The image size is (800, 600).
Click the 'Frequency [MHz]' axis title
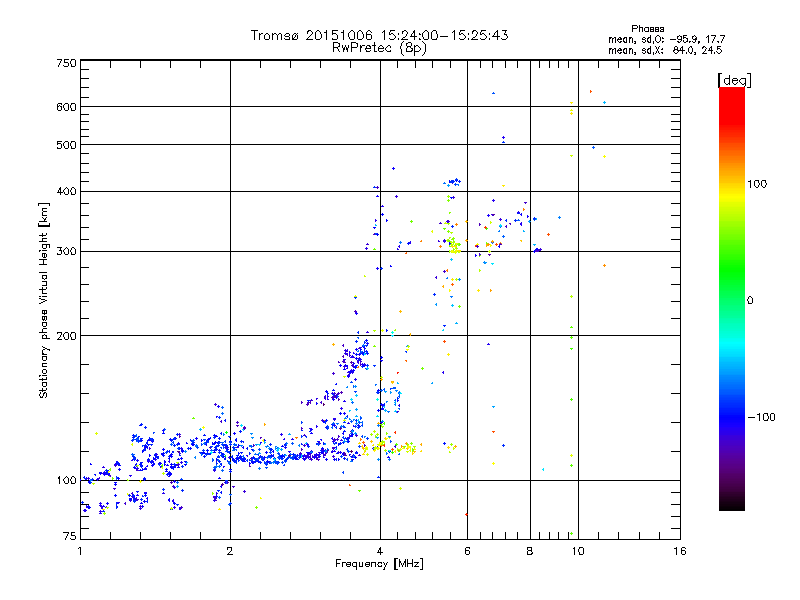tap(379, 564)
